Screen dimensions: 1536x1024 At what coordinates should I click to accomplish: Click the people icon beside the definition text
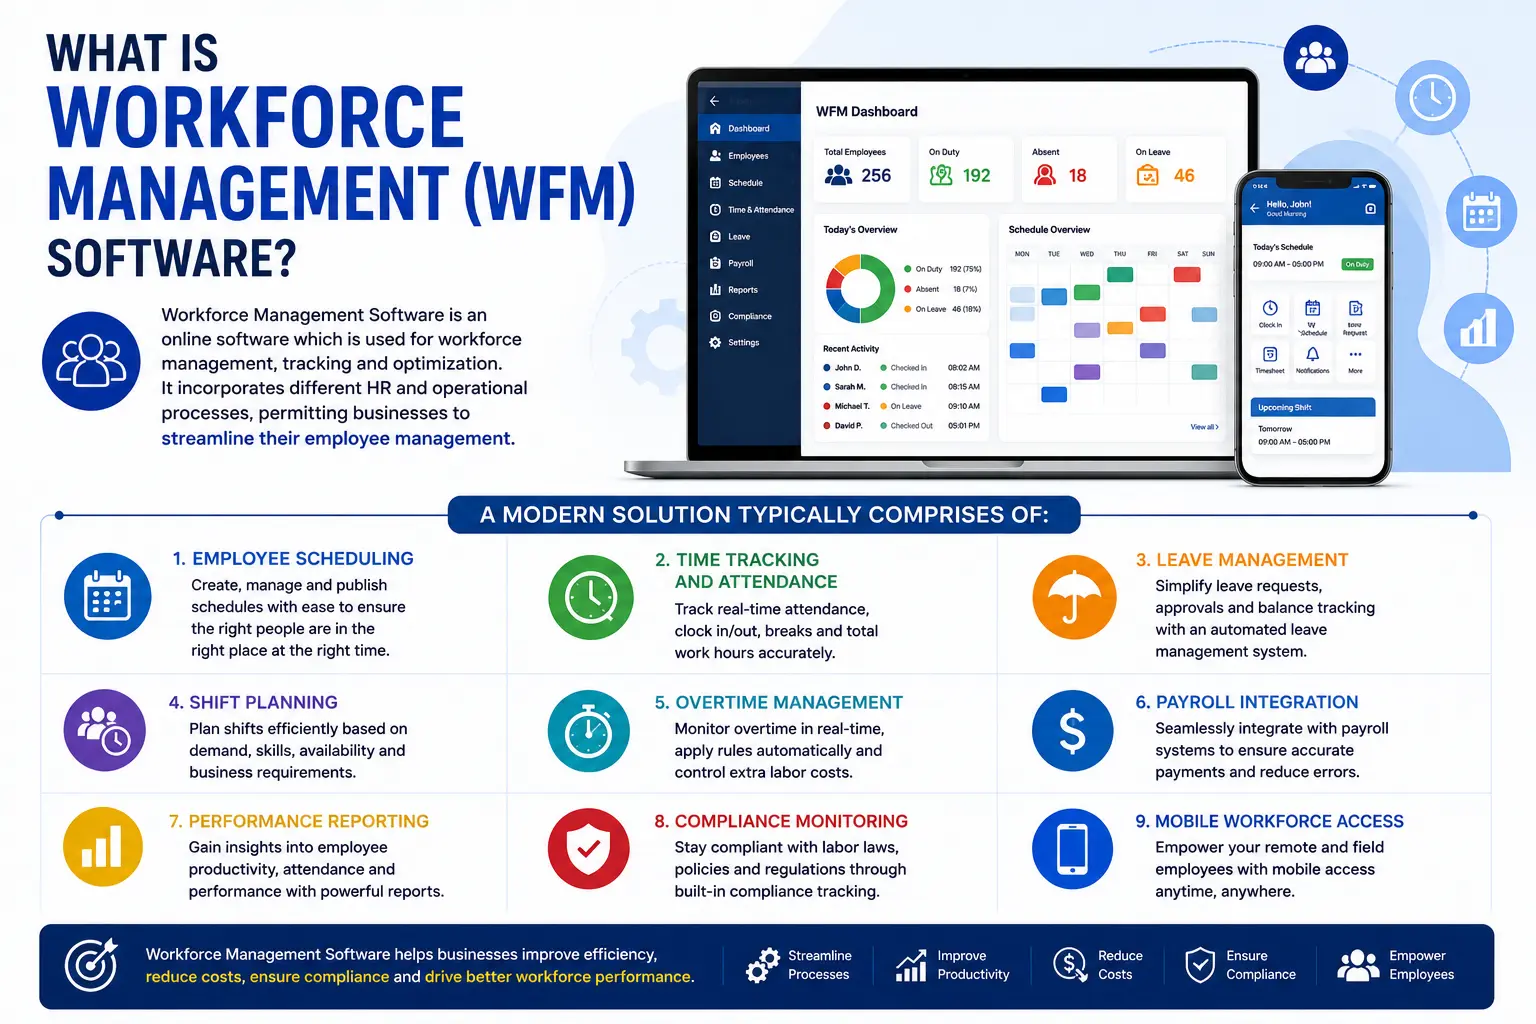pyautogui.click(x=91, y=361)
